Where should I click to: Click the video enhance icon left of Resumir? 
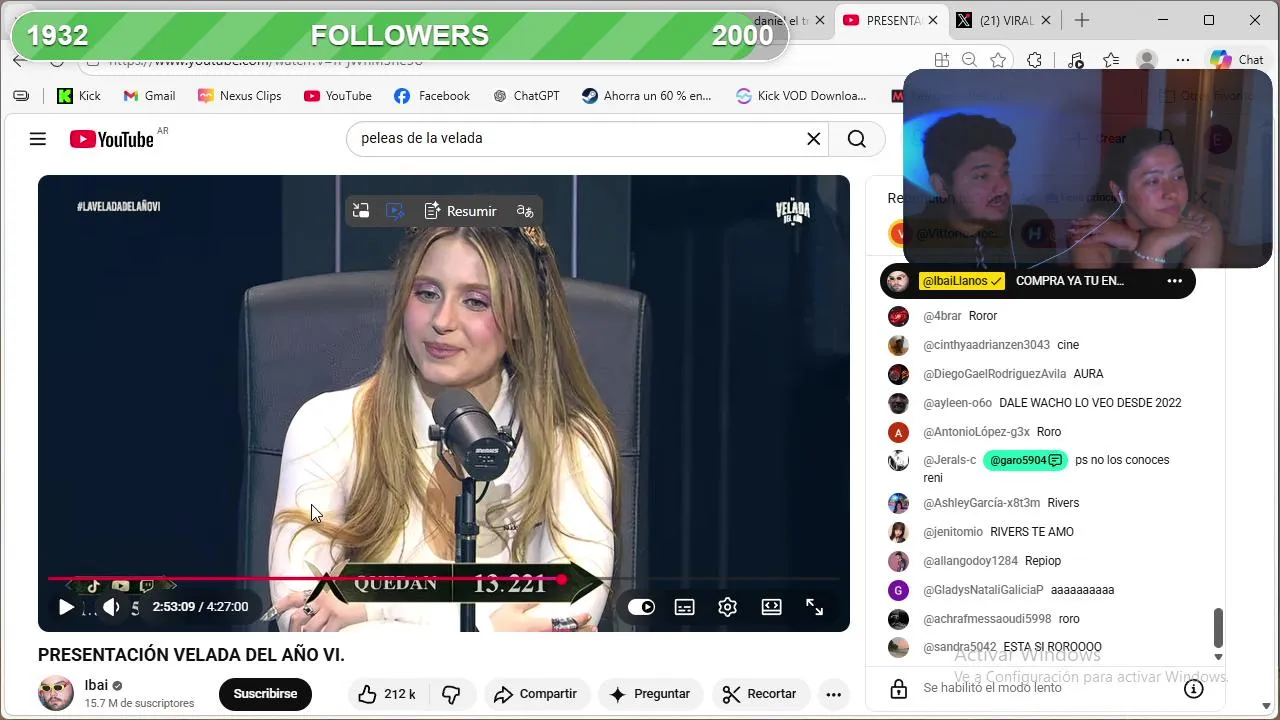[x=395, y=211]
